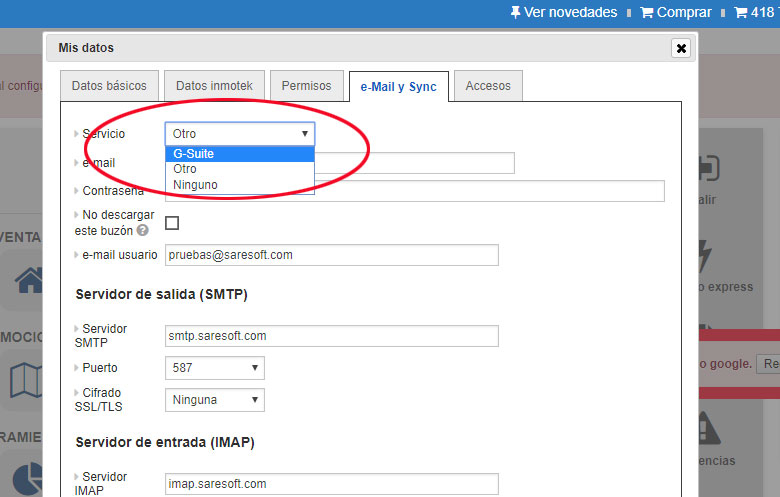This screenshot has width=780, height=497.
Task: Click the house icon in background sidebar
Action: (29, 280)
